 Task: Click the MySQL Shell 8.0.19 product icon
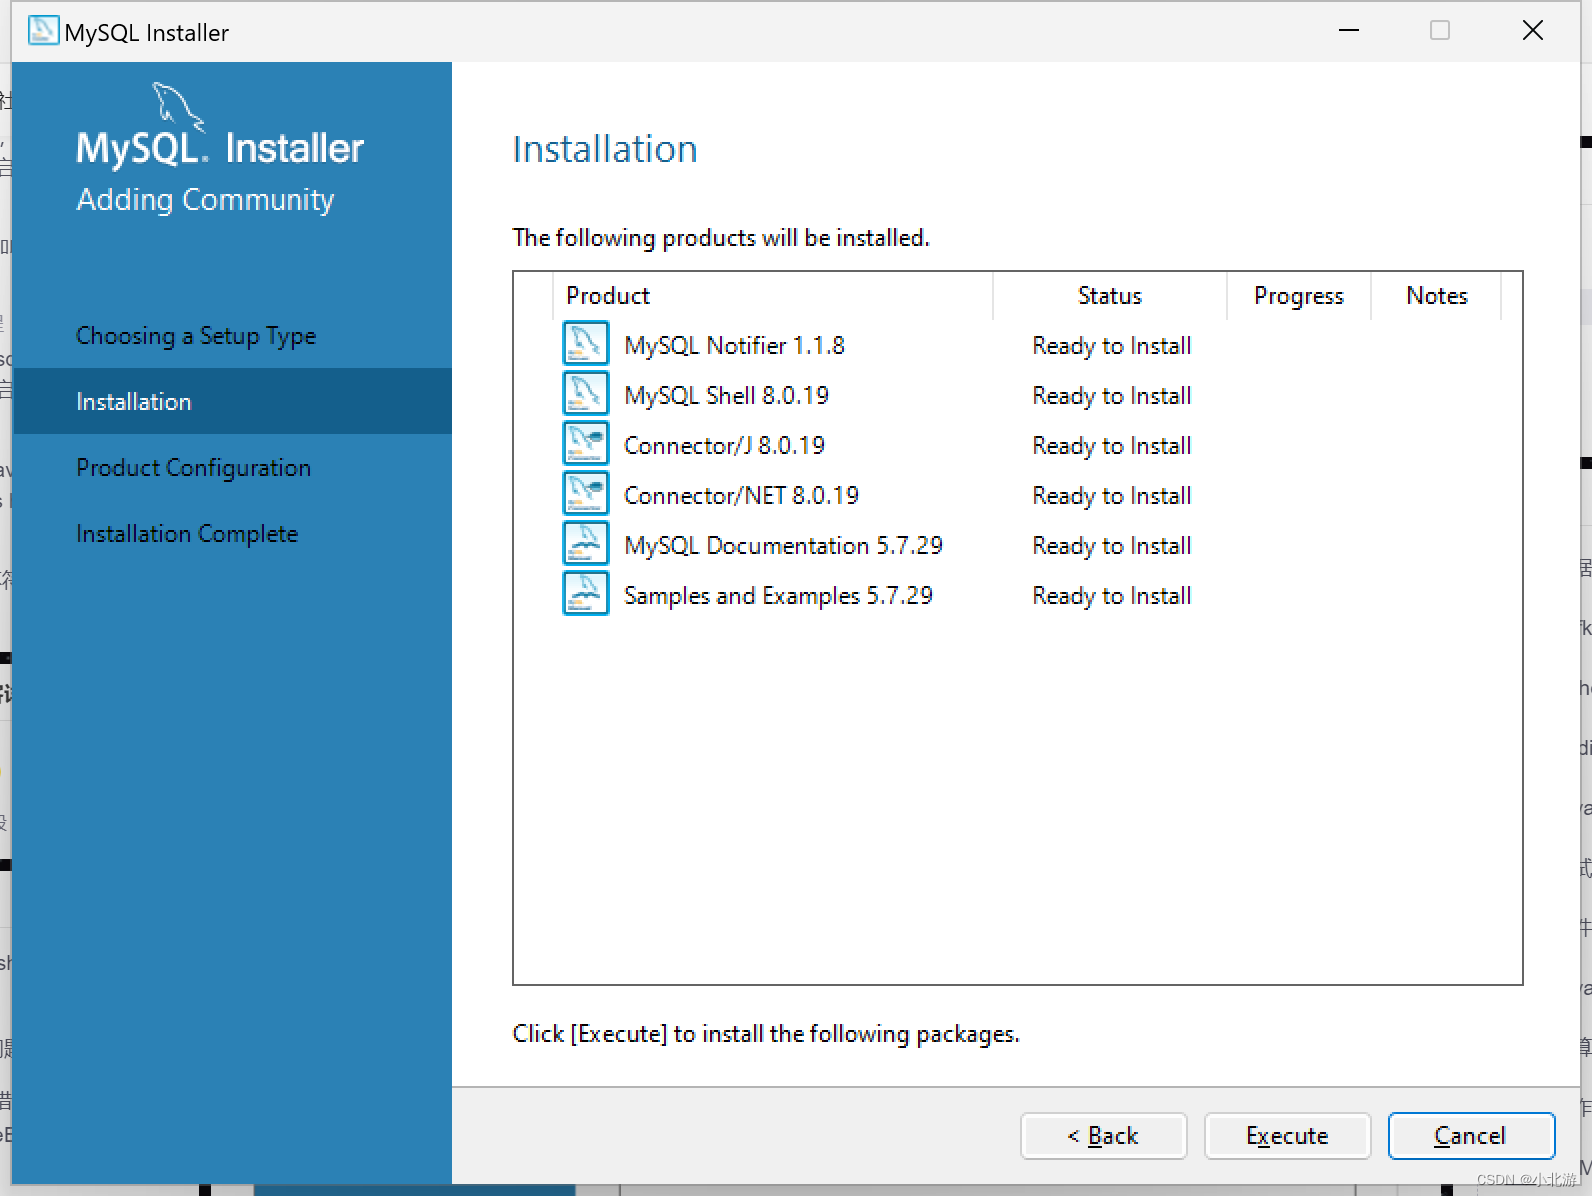pyautogui.click(x=586, y=394)
